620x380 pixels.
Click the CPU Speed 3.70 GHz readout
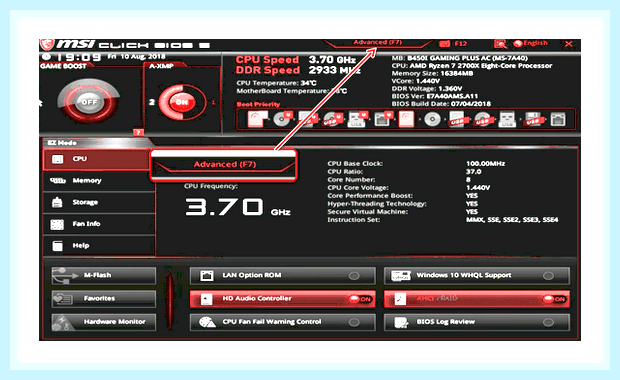click(296, 60)
